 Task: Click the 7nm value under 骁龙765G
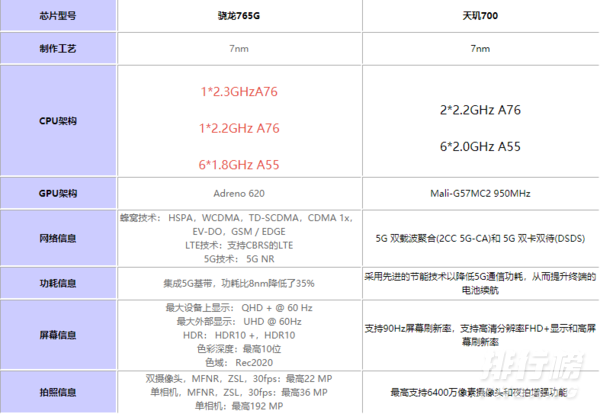pyautogui.click(x=239, y=49)
